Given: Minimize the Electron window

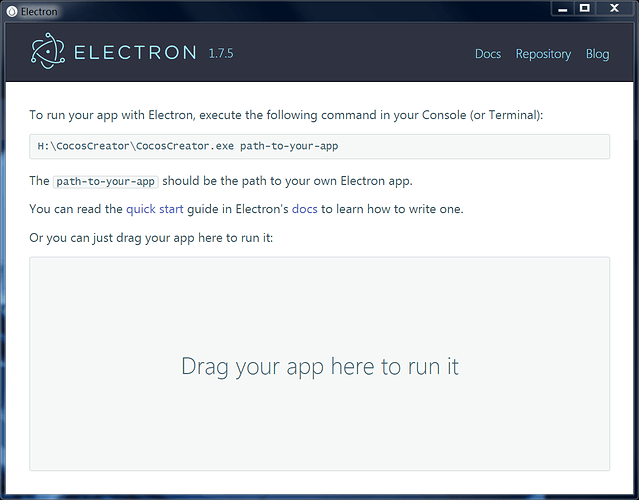Looking at the screenshot, I should pyautogui.click(x=563, y=9).
